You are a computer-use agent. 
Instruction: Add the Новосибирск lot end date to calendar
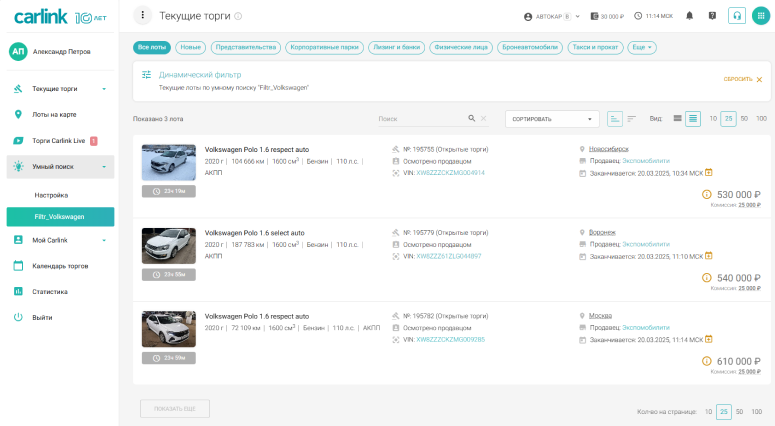709,172
